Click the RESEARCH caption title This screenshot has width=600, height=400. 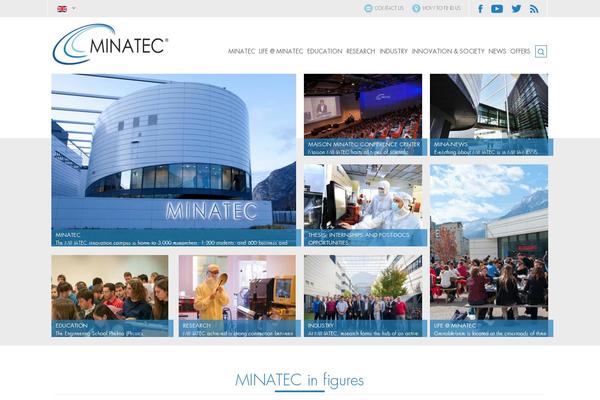pyautogui.click(x=197, y=325)
